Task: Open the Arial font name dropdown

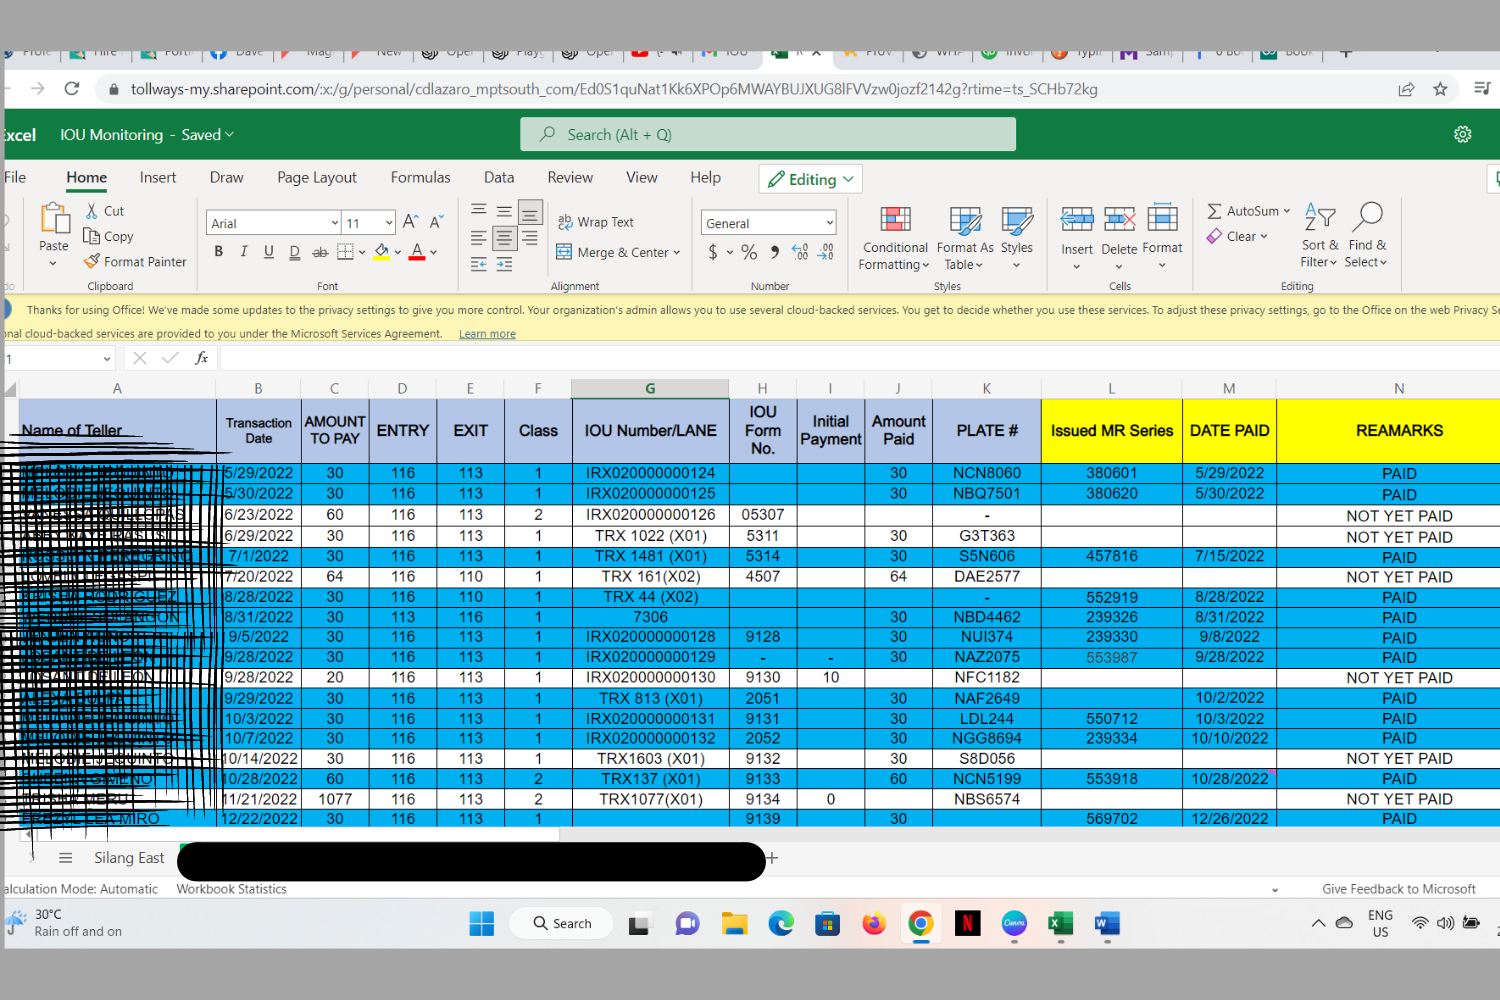Action: point(334,223)
